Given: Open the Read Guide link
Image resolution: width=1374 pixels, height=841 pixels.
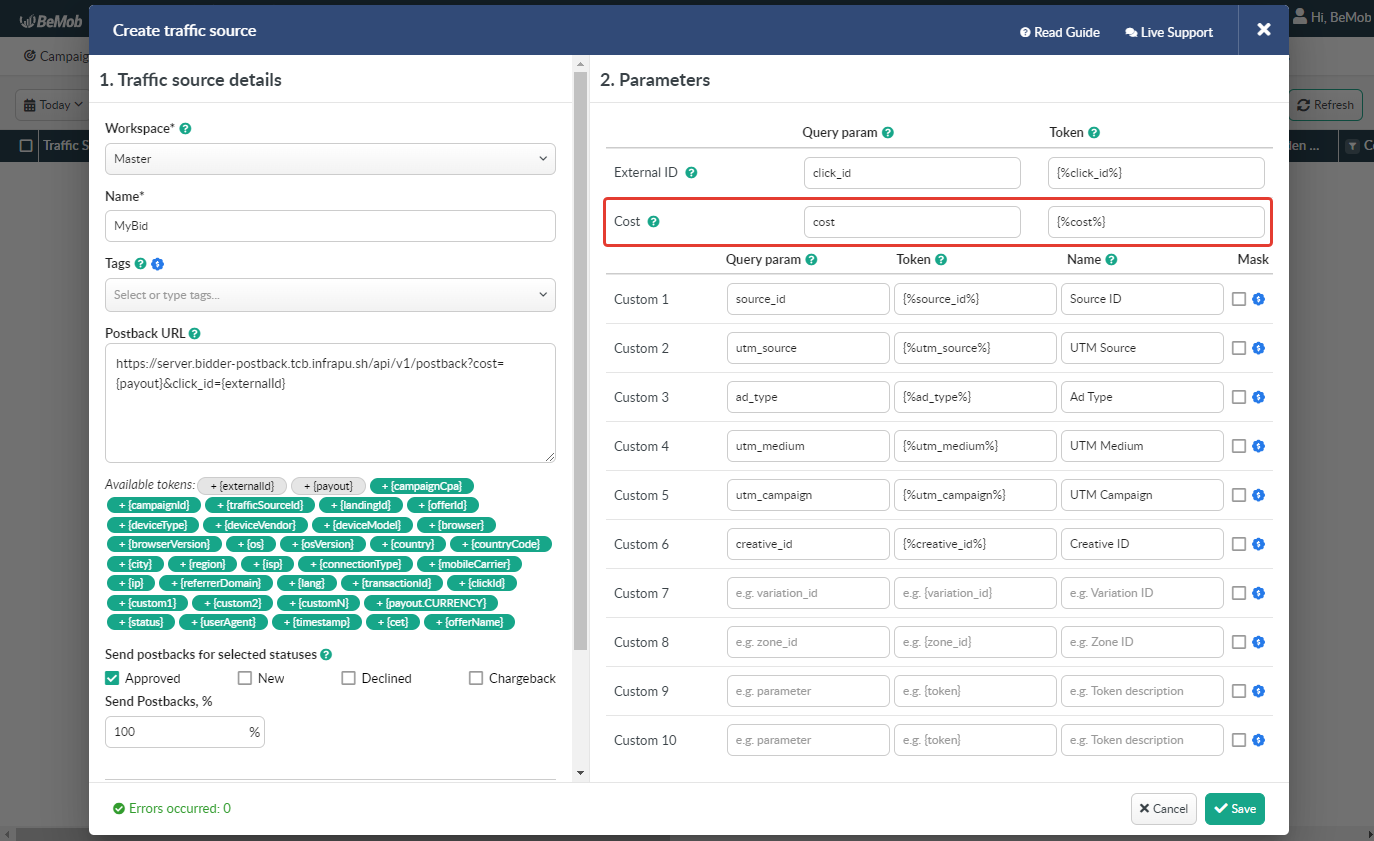Looking at the screenshot, I should [x=1059, y=32].
